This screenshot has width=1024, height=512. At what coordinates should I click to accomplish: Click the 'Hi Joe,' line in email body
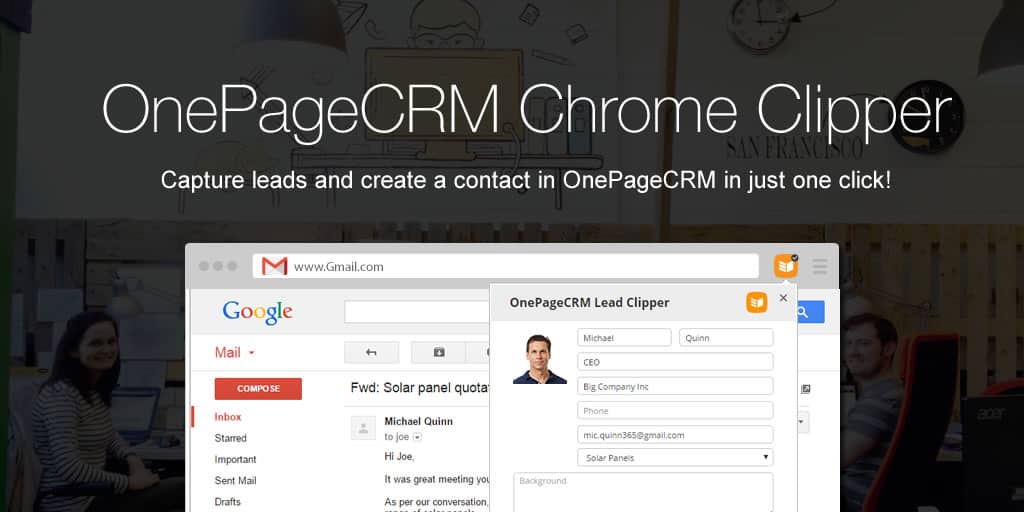point(399,456)
